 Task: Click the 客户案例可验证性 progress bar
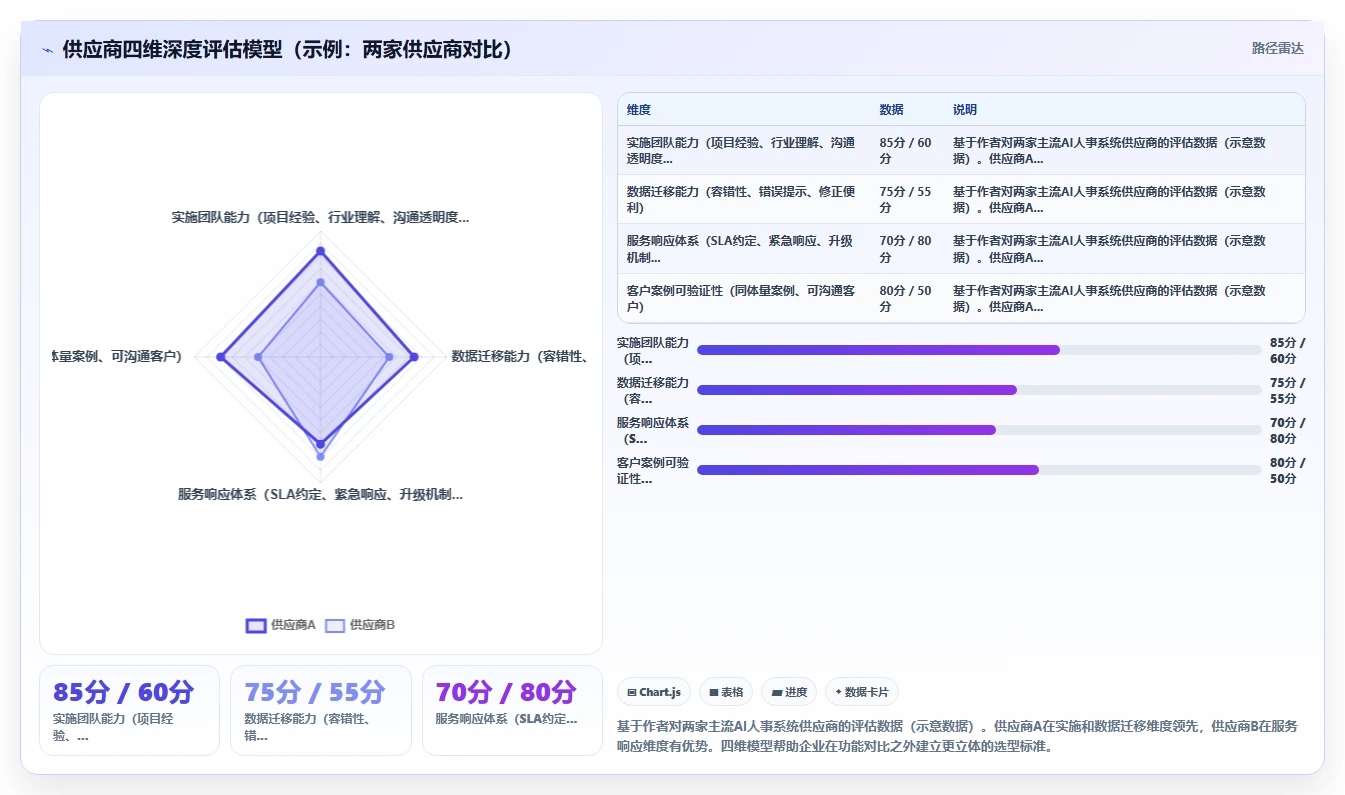coord(979,470)
